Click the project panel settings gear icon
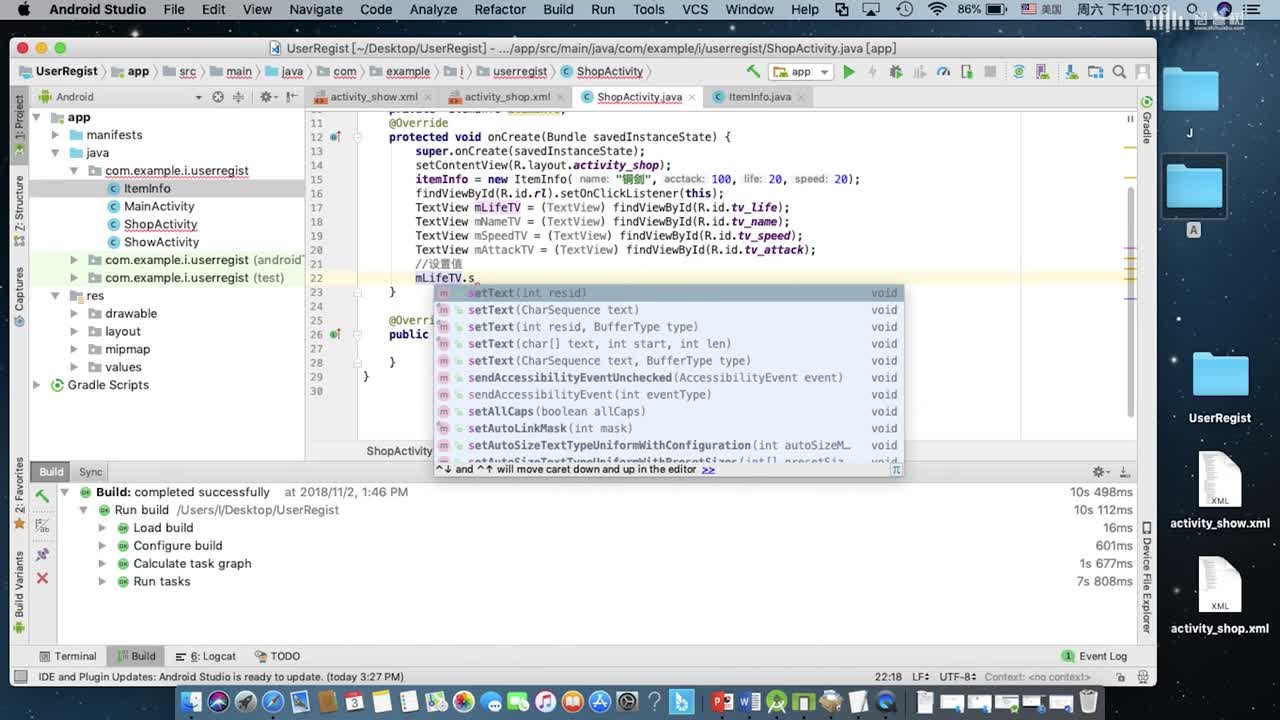The width and height of the screenshot is (1280, 720). click(266, 97)
